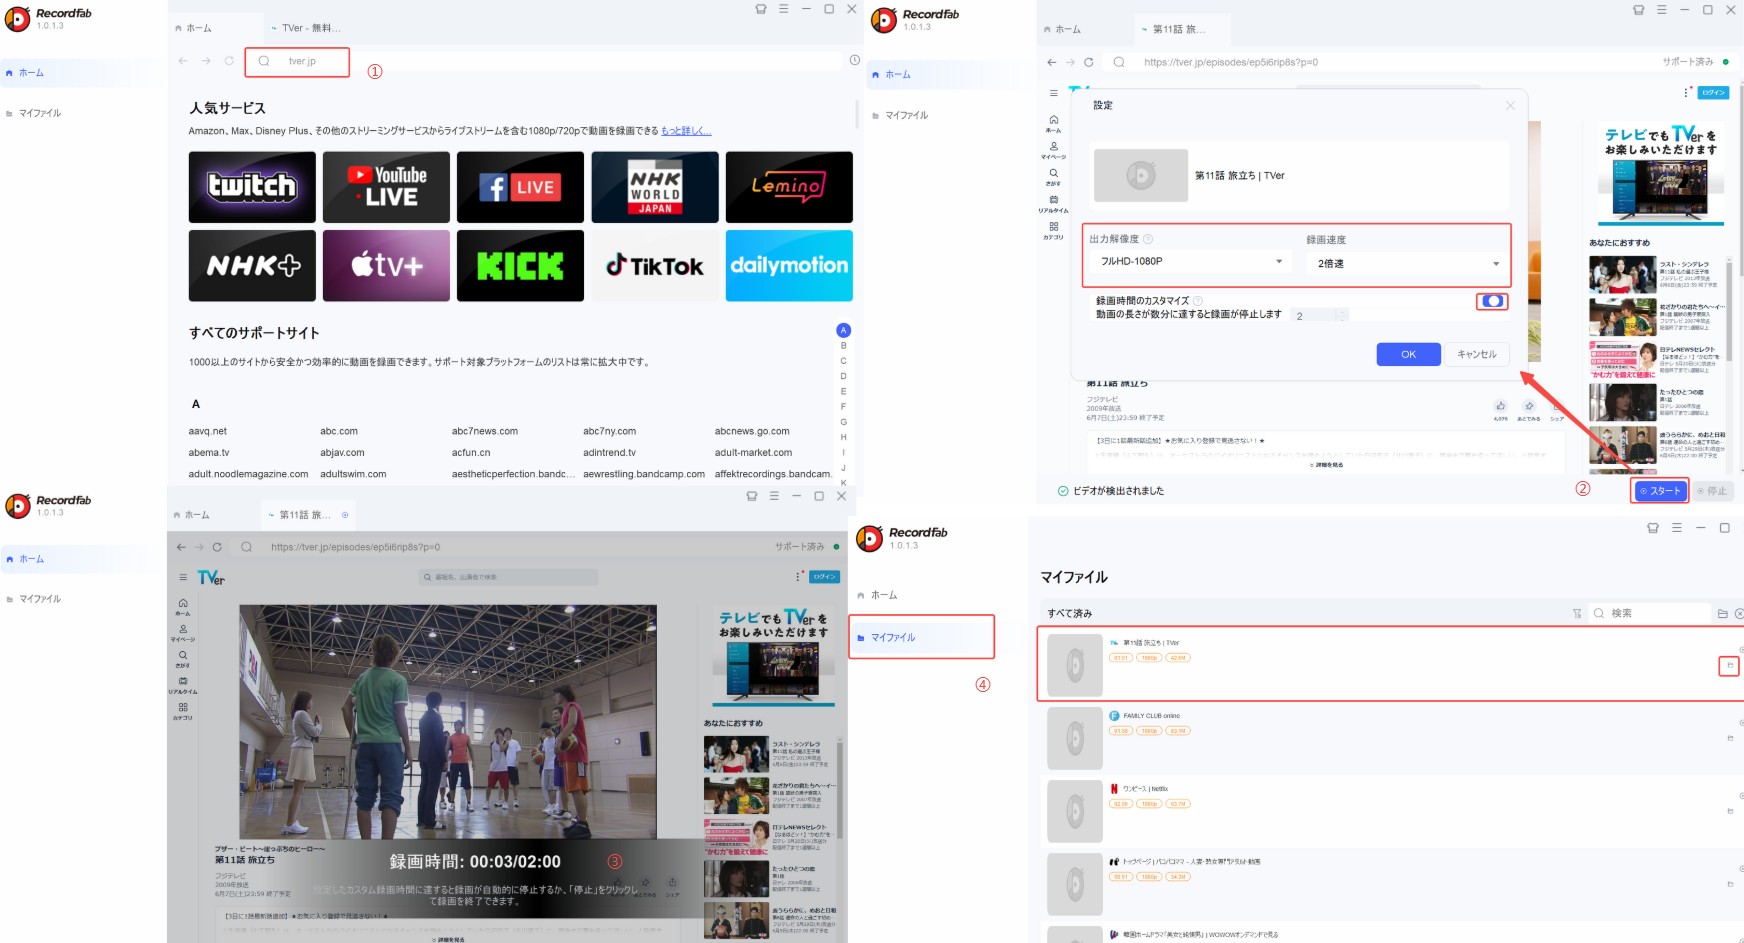Go back in the settings-dialog window browser
1744x943 pixels.
1051,62
